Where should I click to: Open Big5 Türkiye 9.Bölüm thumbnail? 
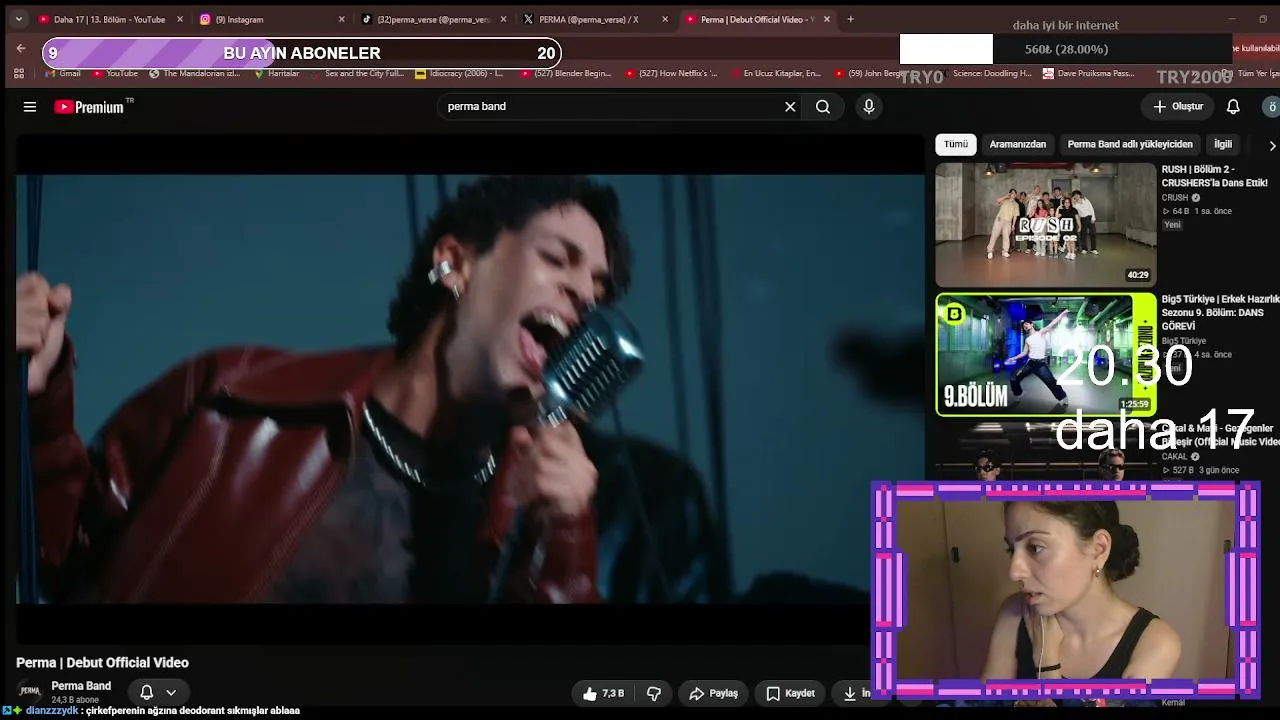[x=1045, y=354]
